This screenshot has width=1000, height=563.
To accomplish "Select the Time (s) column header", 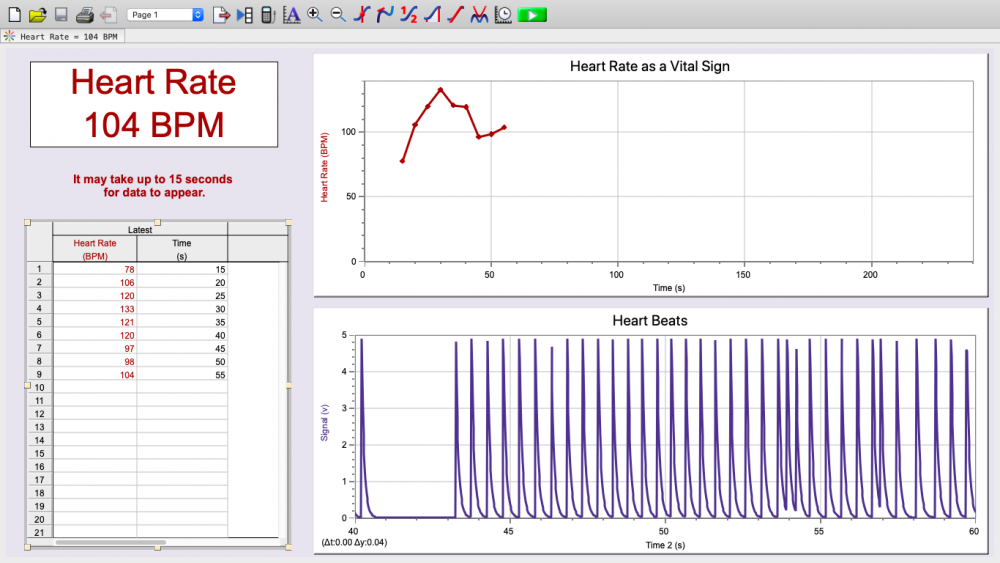I will point(182,249).
